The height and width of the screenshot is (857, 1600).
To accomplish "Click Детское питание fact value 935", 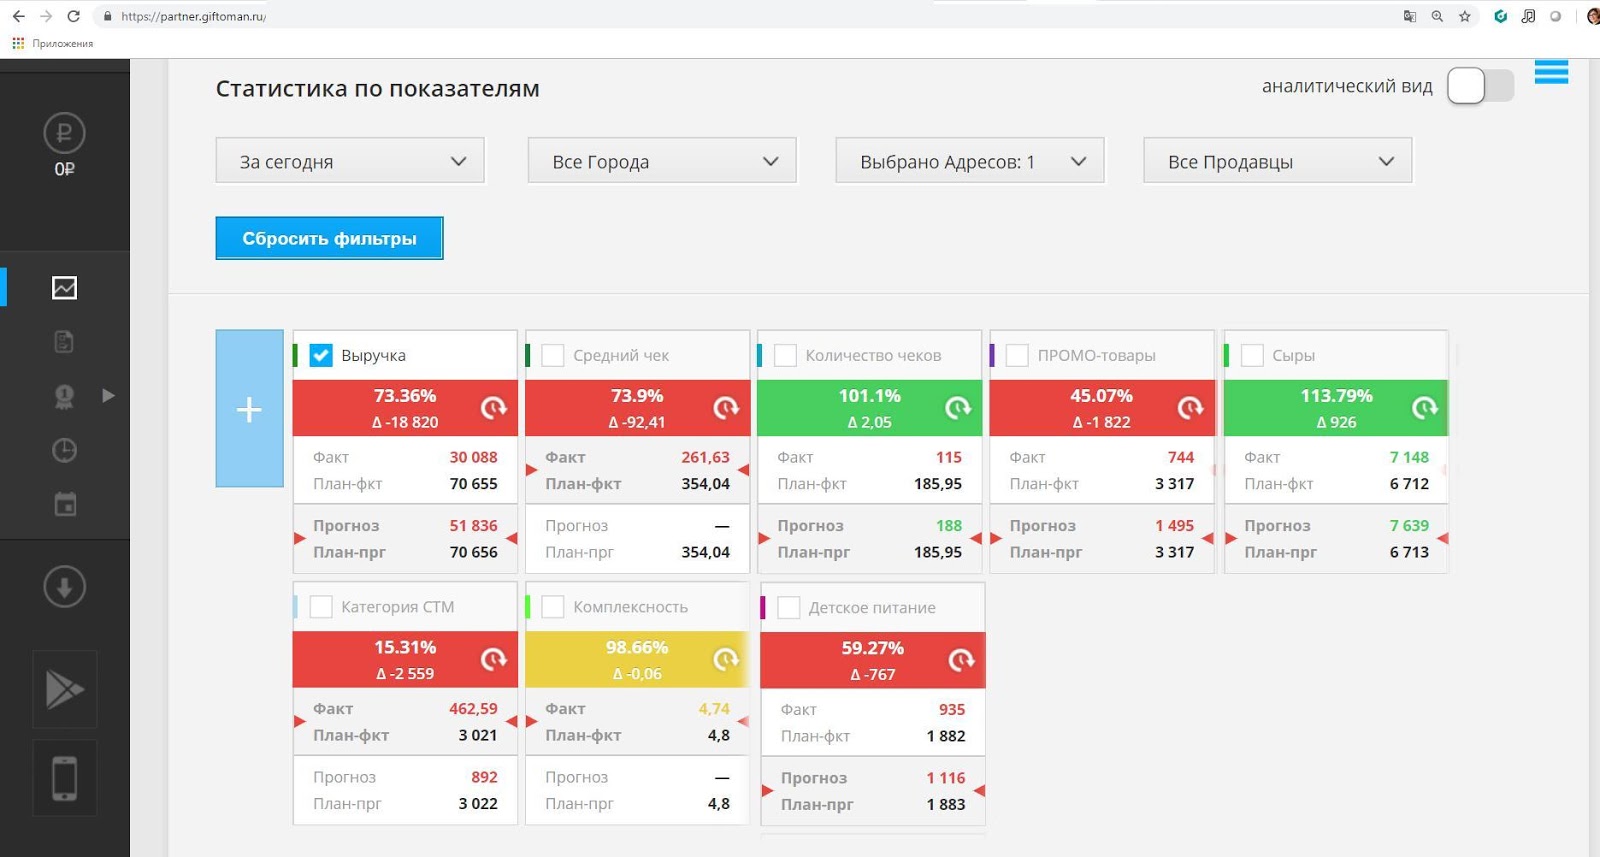I will pyautogui.click(x=952, y=709).
